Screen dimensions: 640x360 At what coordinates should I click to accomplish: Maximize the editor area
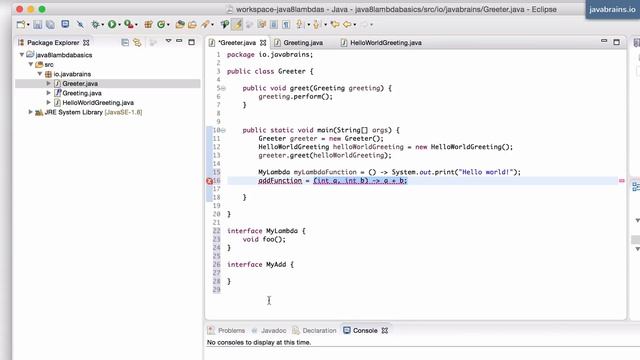(616, 42)
